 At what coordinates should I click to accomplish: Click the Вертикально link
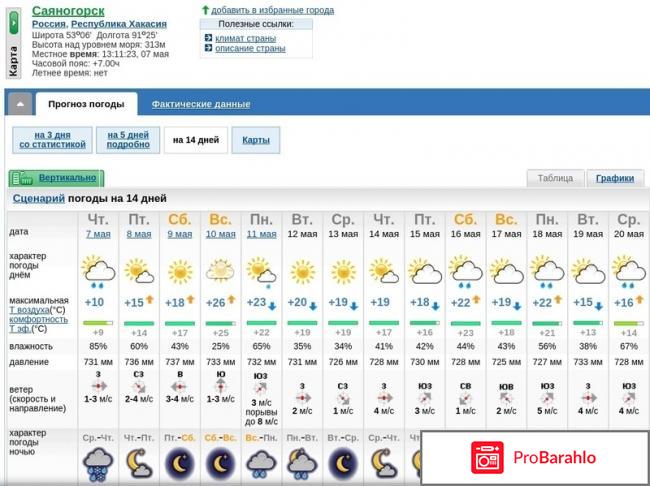68,178
